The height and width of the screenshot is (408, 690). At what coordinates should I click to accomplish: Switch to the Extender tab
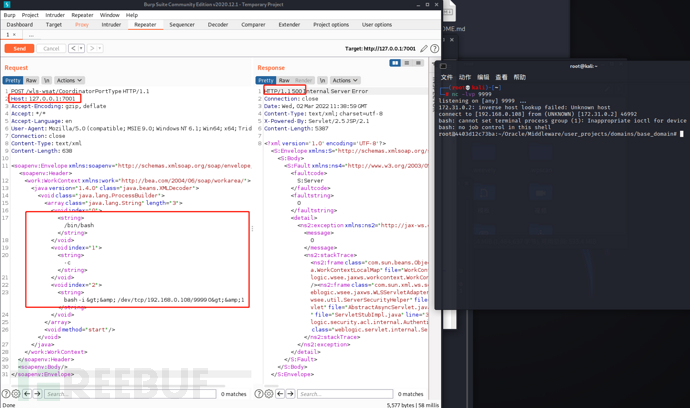pos(289,25)
